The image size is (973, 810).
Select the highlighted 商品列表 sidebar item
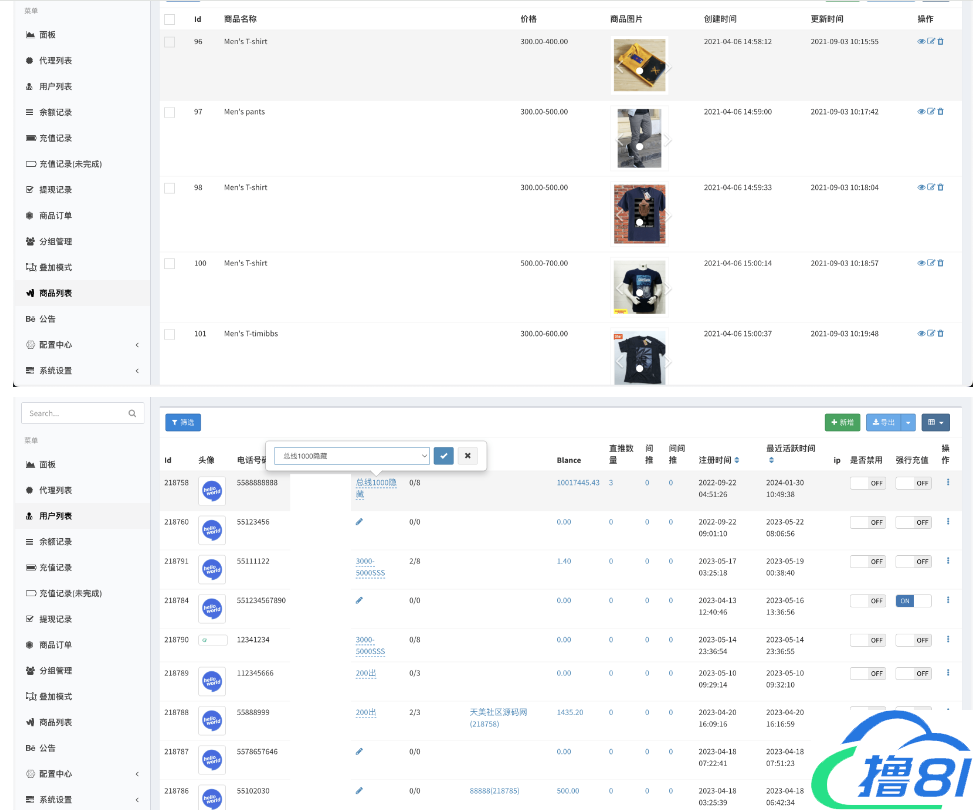(55, 293)
